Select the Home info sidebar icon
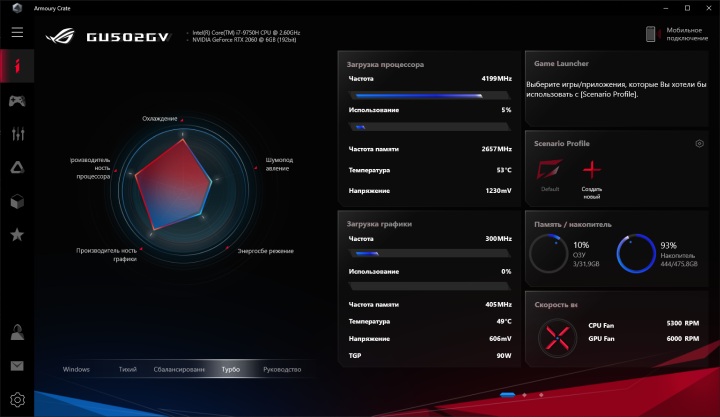This screenshot has width=720, height=417. [17, 66]
